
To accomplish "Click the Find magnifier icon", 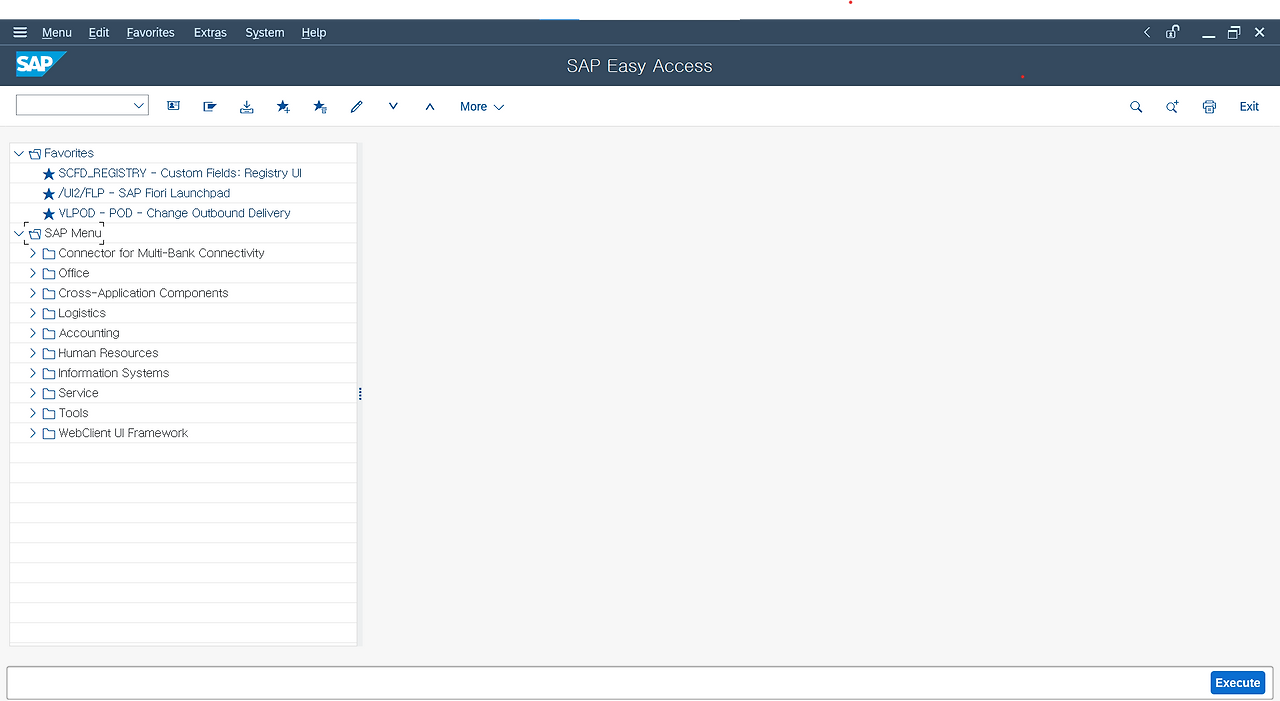I will point(1135,106).
